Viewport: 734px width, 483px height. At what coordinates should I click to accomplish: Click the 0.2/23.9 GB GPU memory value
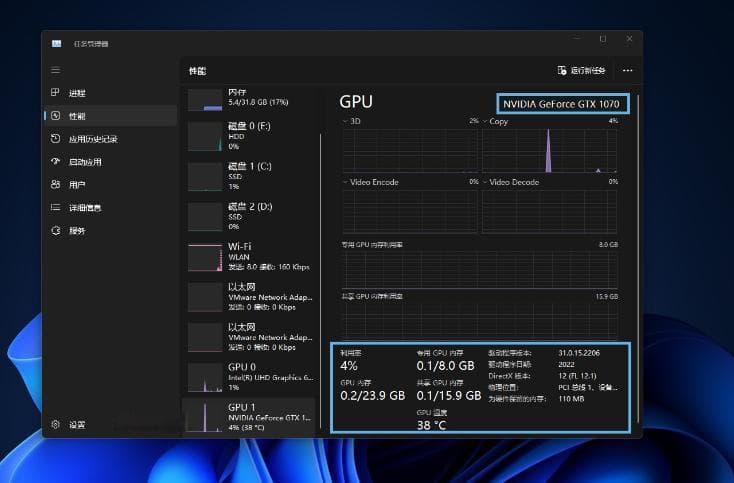[x=373, y=395]
